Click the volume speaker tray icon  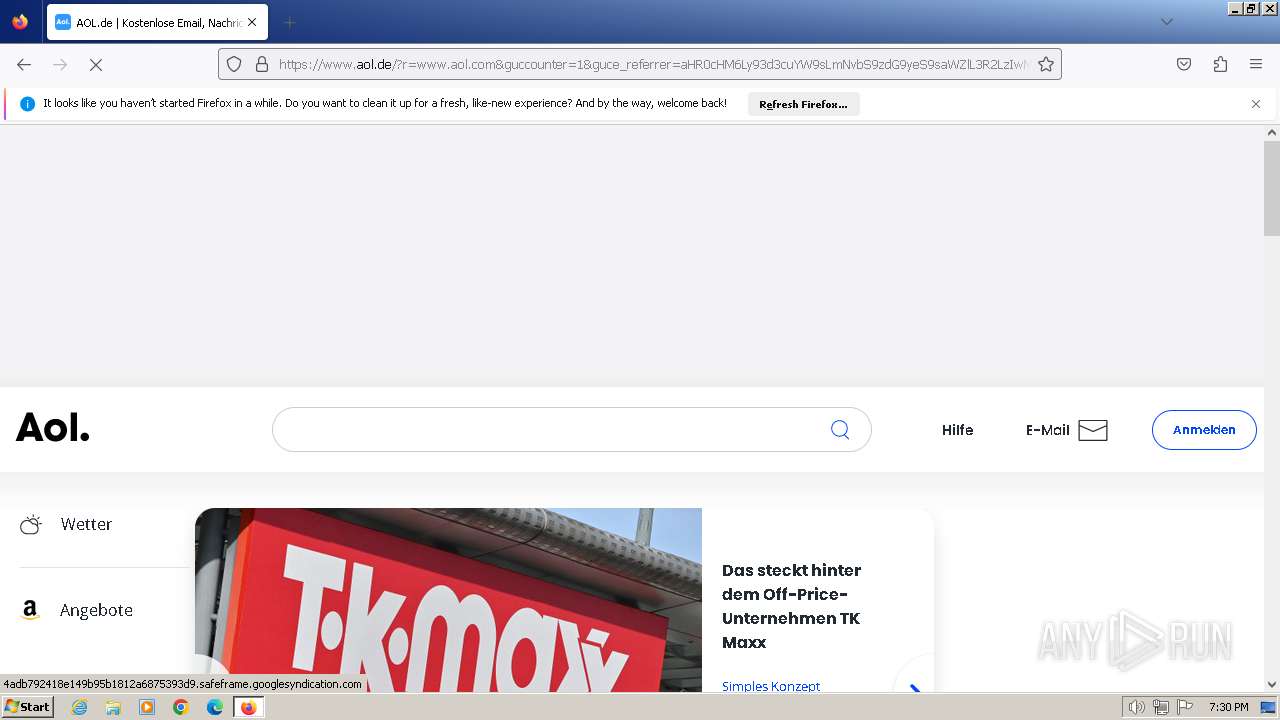(1137, 707)
